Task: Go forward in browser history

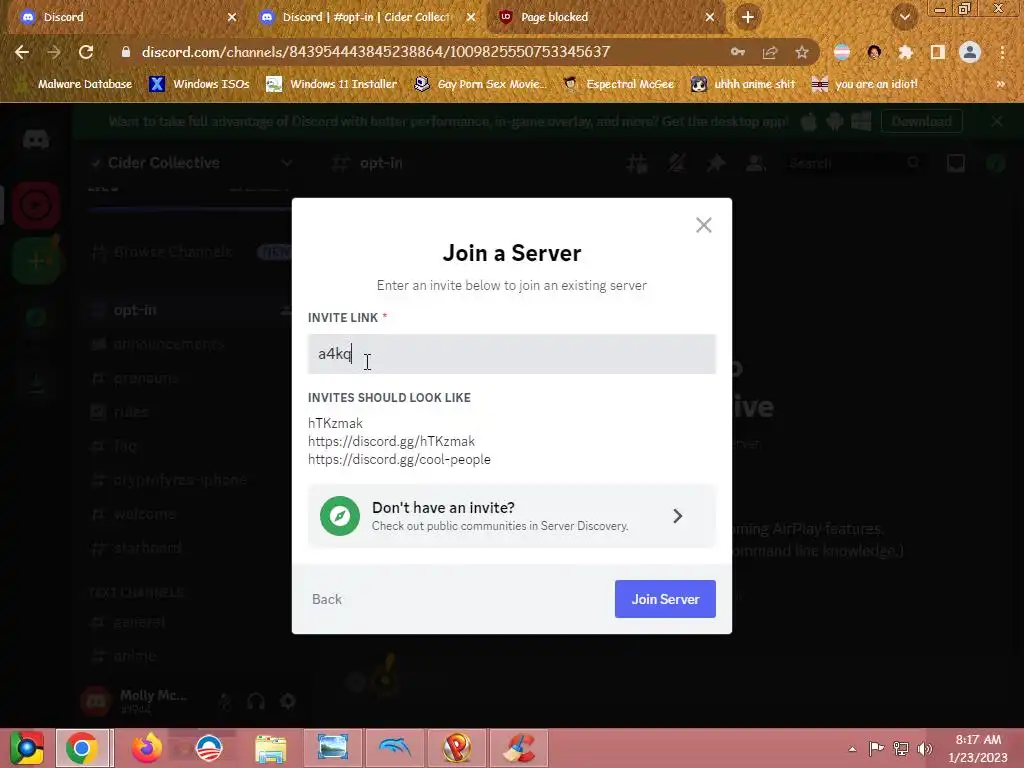Action: [x=54, y=52]
